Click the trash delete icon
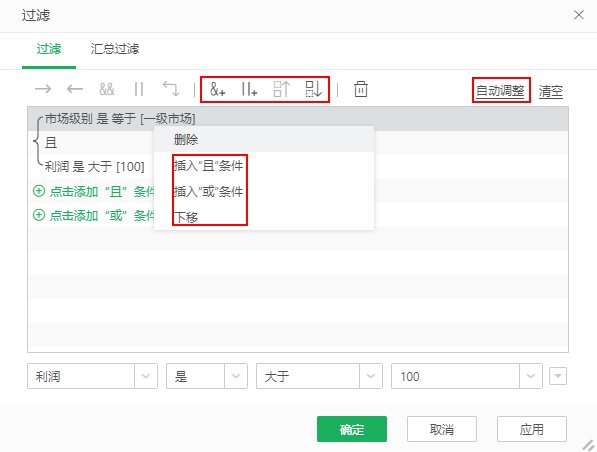Screen dimensions: 597x452 pyautogui.click(x=361, y=89)
